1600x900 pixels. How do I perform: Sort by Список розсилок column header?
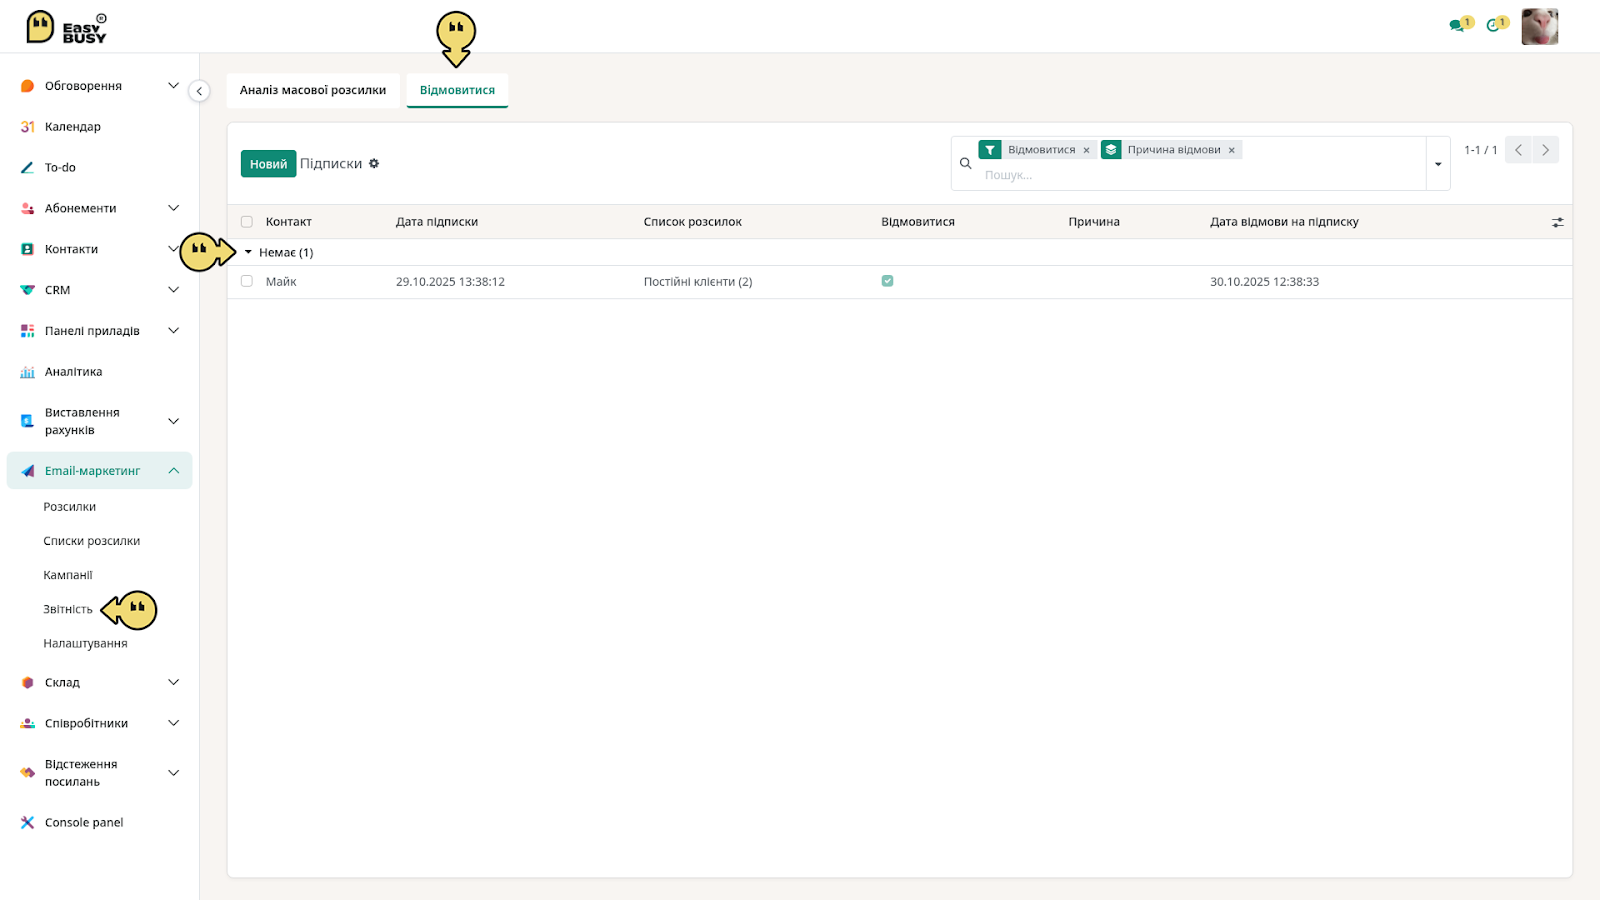[x=693, y=222]
